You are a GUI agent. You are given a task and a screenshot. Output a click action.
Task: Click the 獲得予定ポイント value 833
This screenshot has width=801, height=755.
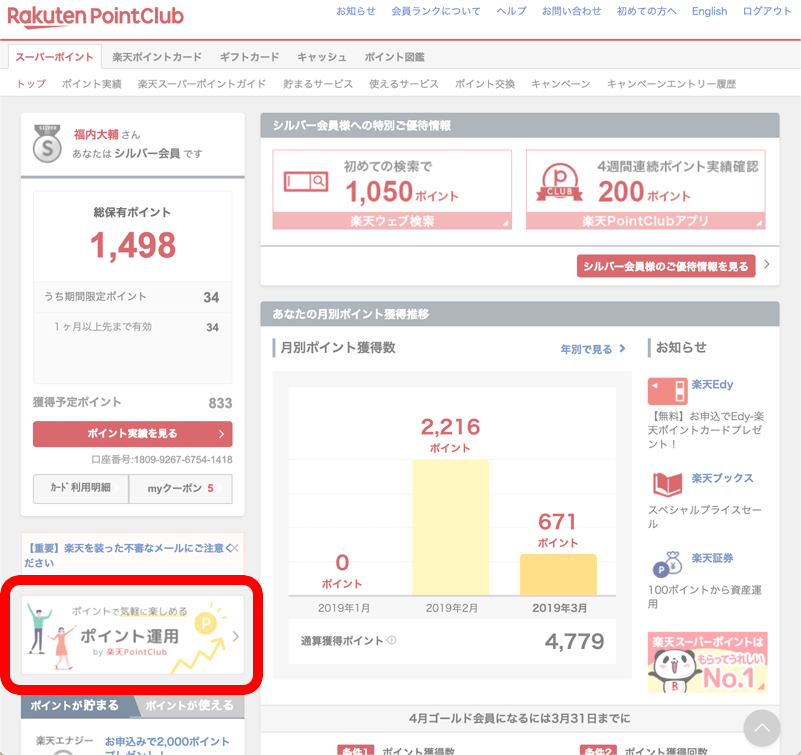click(x=220, y=403)
